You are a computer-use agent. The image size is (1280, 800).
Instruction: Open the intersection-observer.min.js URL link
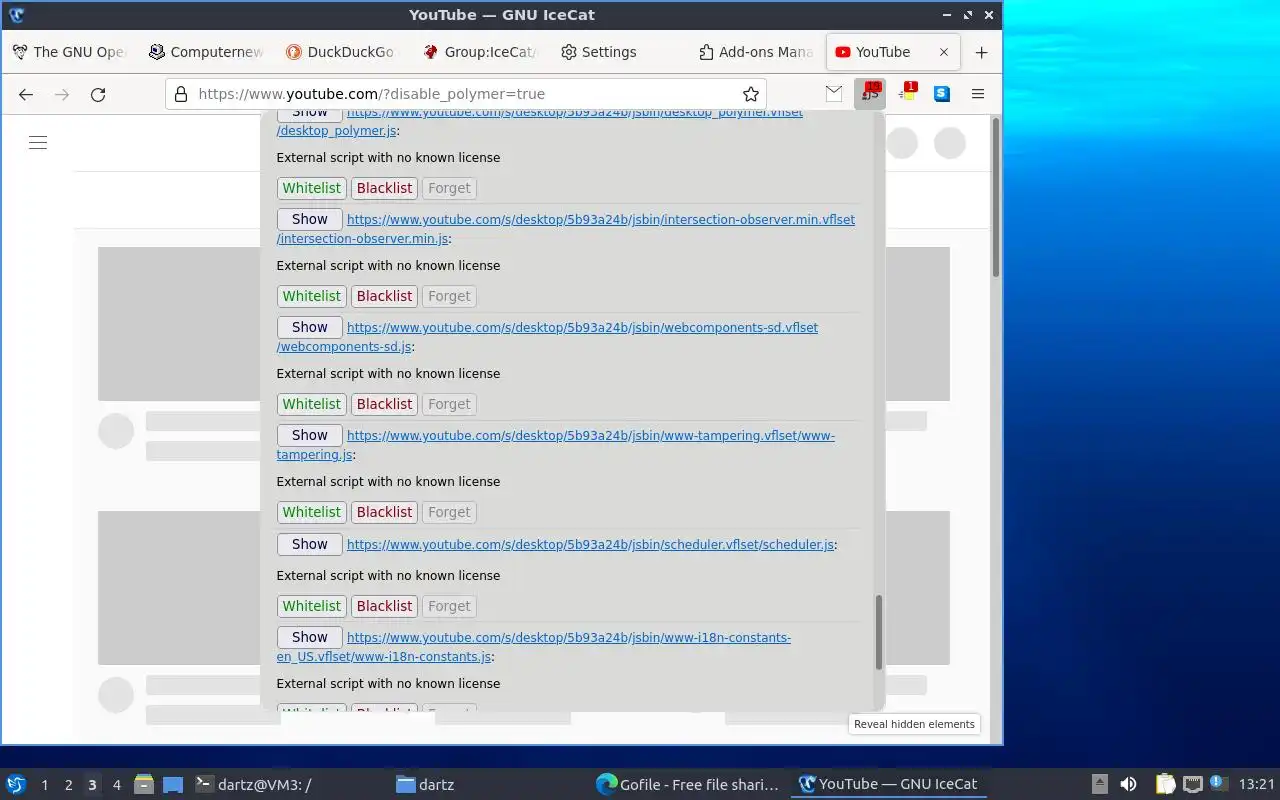point(600,220)
